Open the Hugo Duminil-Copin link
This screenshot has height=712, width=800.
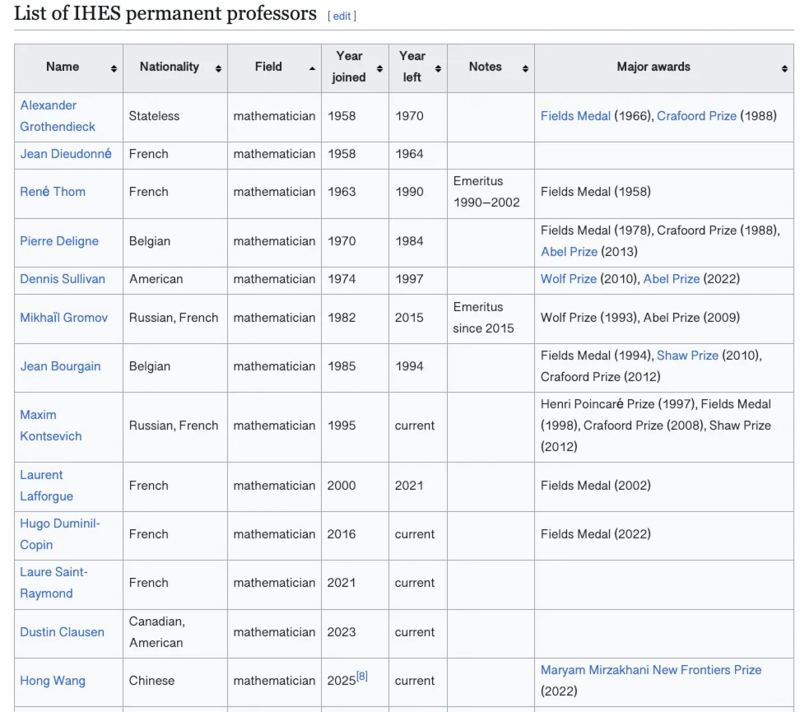(x=60, y=534)
